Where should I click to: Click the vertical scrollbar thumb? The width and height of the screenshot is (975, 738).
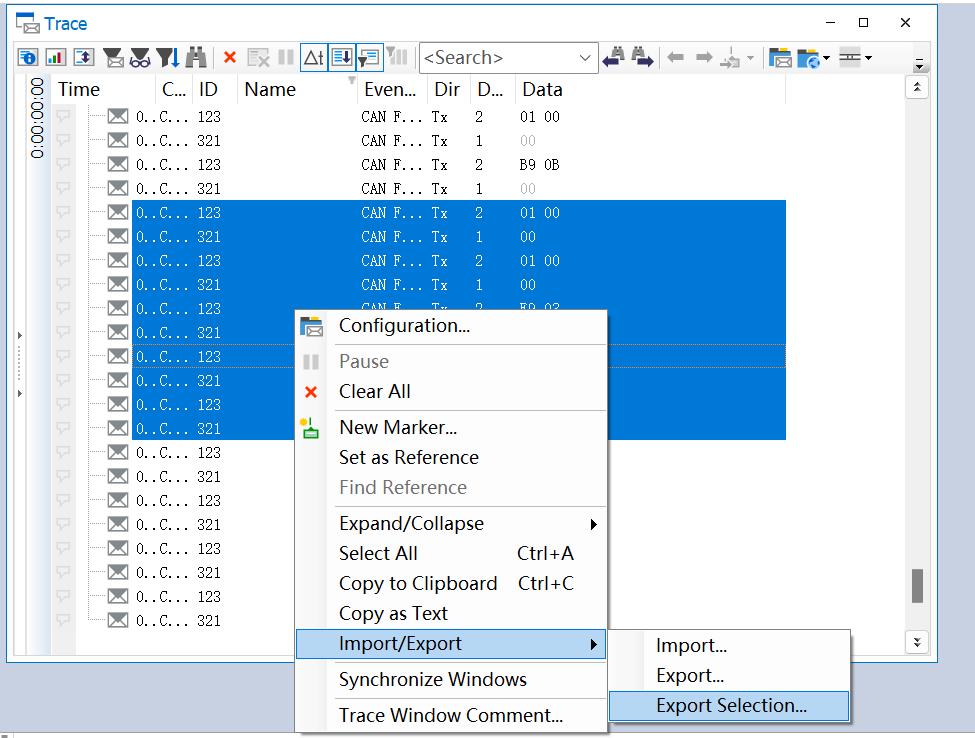917,586
